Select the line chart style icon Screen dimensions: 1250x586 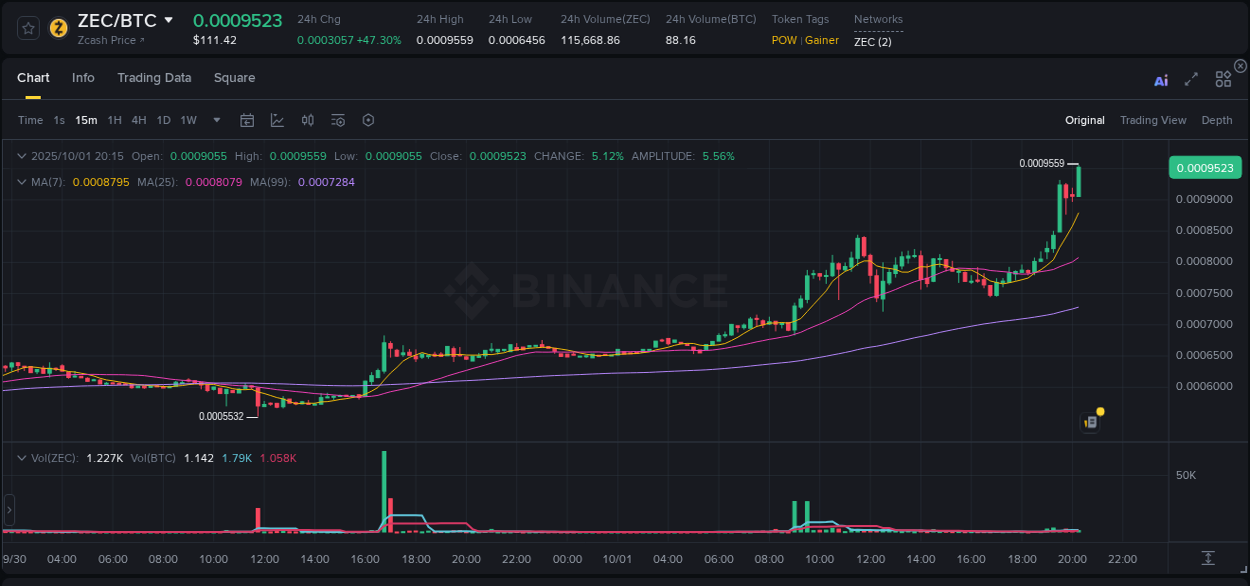(x=277, y=120)
